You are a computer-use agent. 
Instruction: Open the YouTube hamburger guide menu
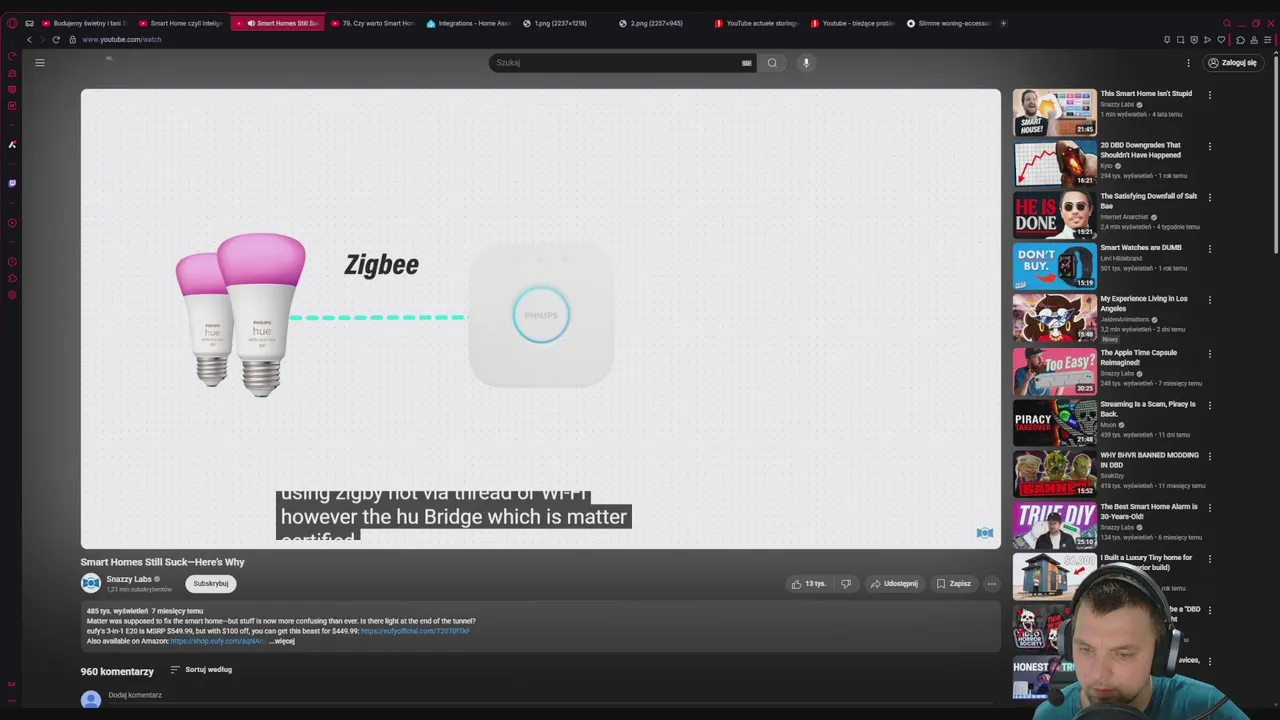tap(40, 63)
